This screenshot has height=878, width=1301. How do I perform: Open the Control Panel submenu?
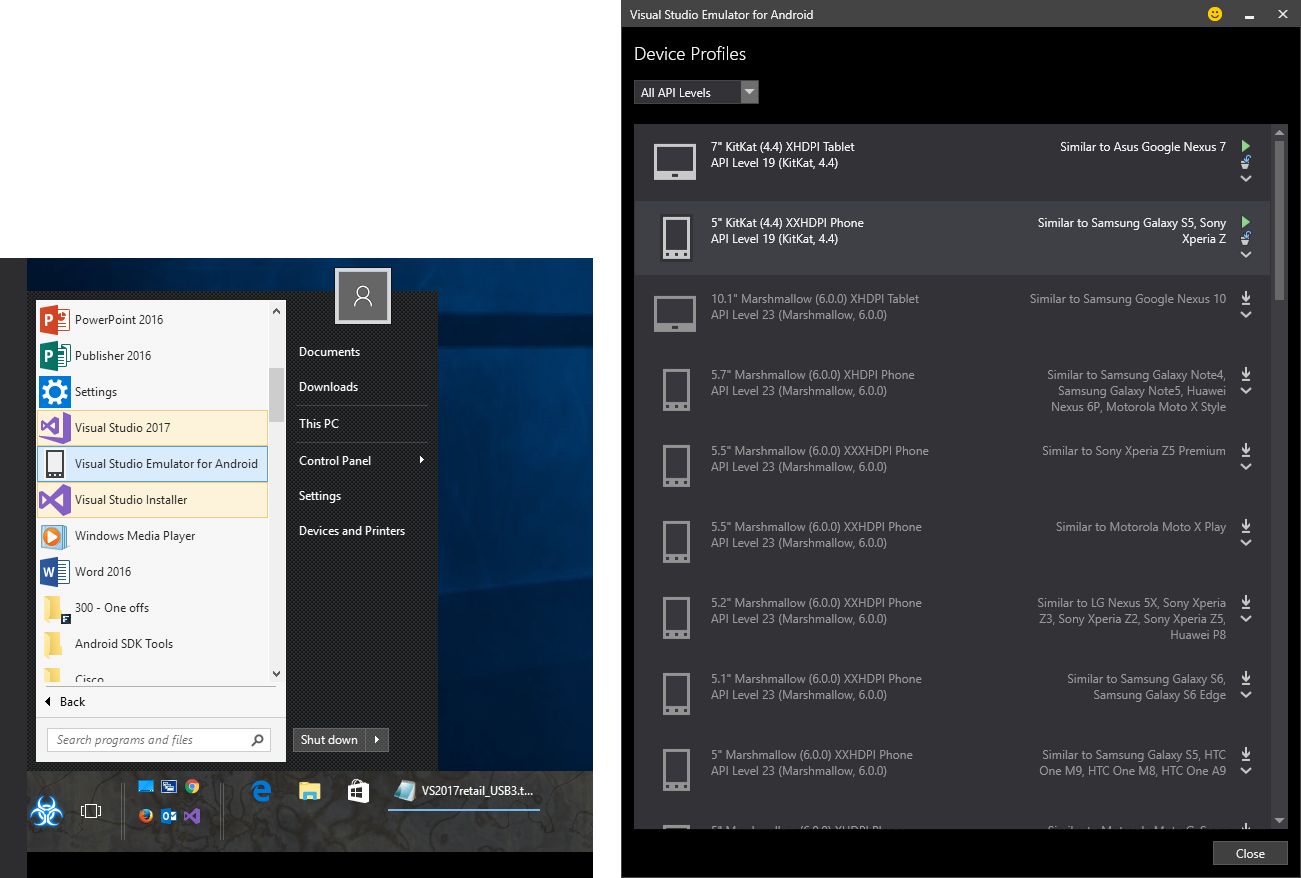(x=362, y=460)
